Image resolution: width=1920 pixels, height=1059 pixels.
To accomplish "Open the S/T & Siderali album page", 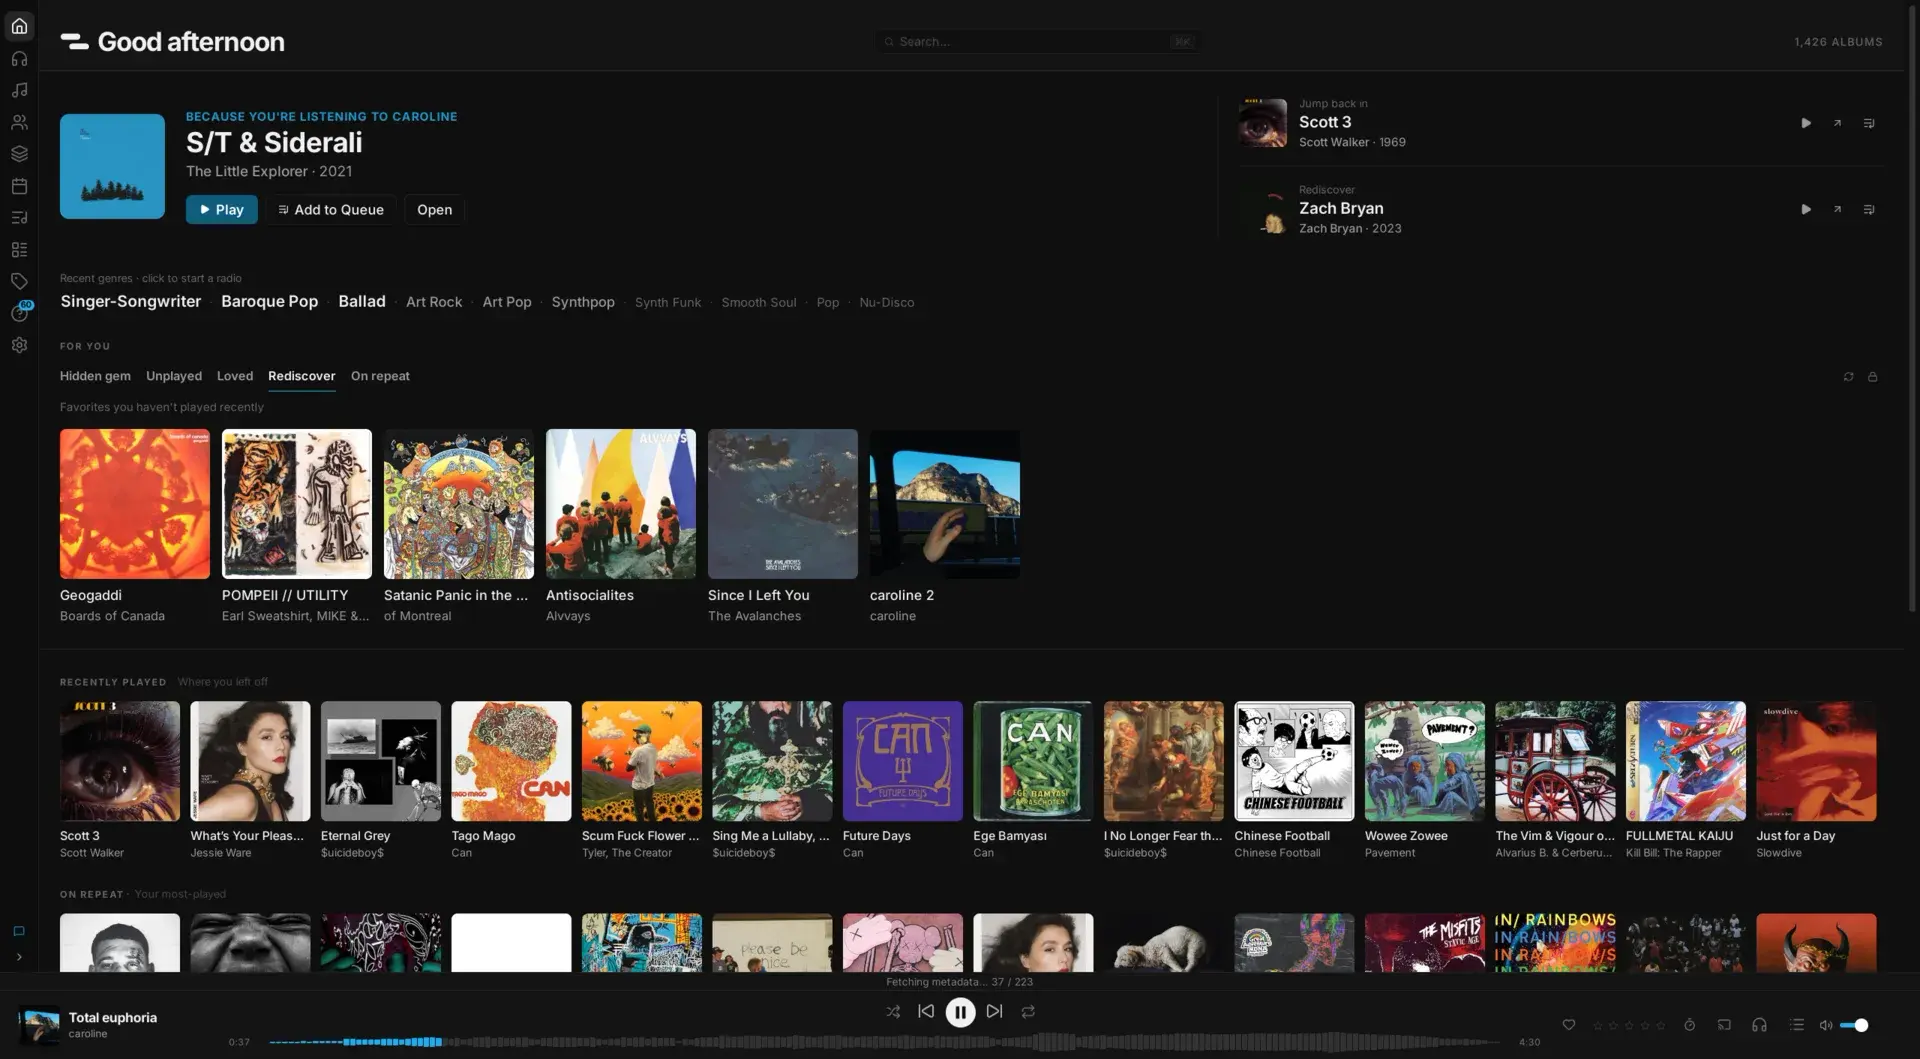I will (x=434, y=210).
